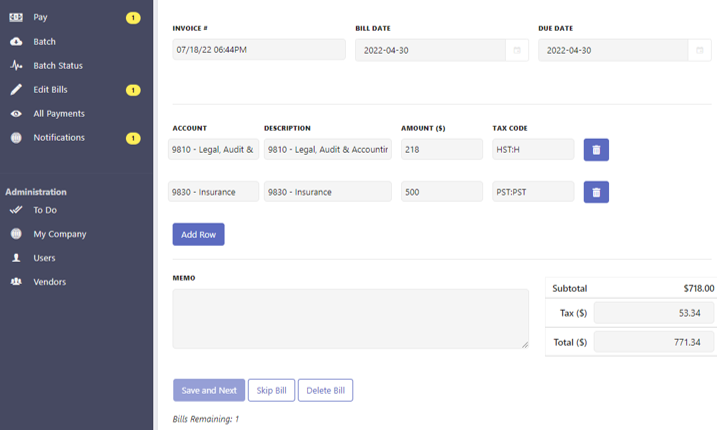
Task: Click the 9810 Legal description field
Action: click(x=328, y=150)
